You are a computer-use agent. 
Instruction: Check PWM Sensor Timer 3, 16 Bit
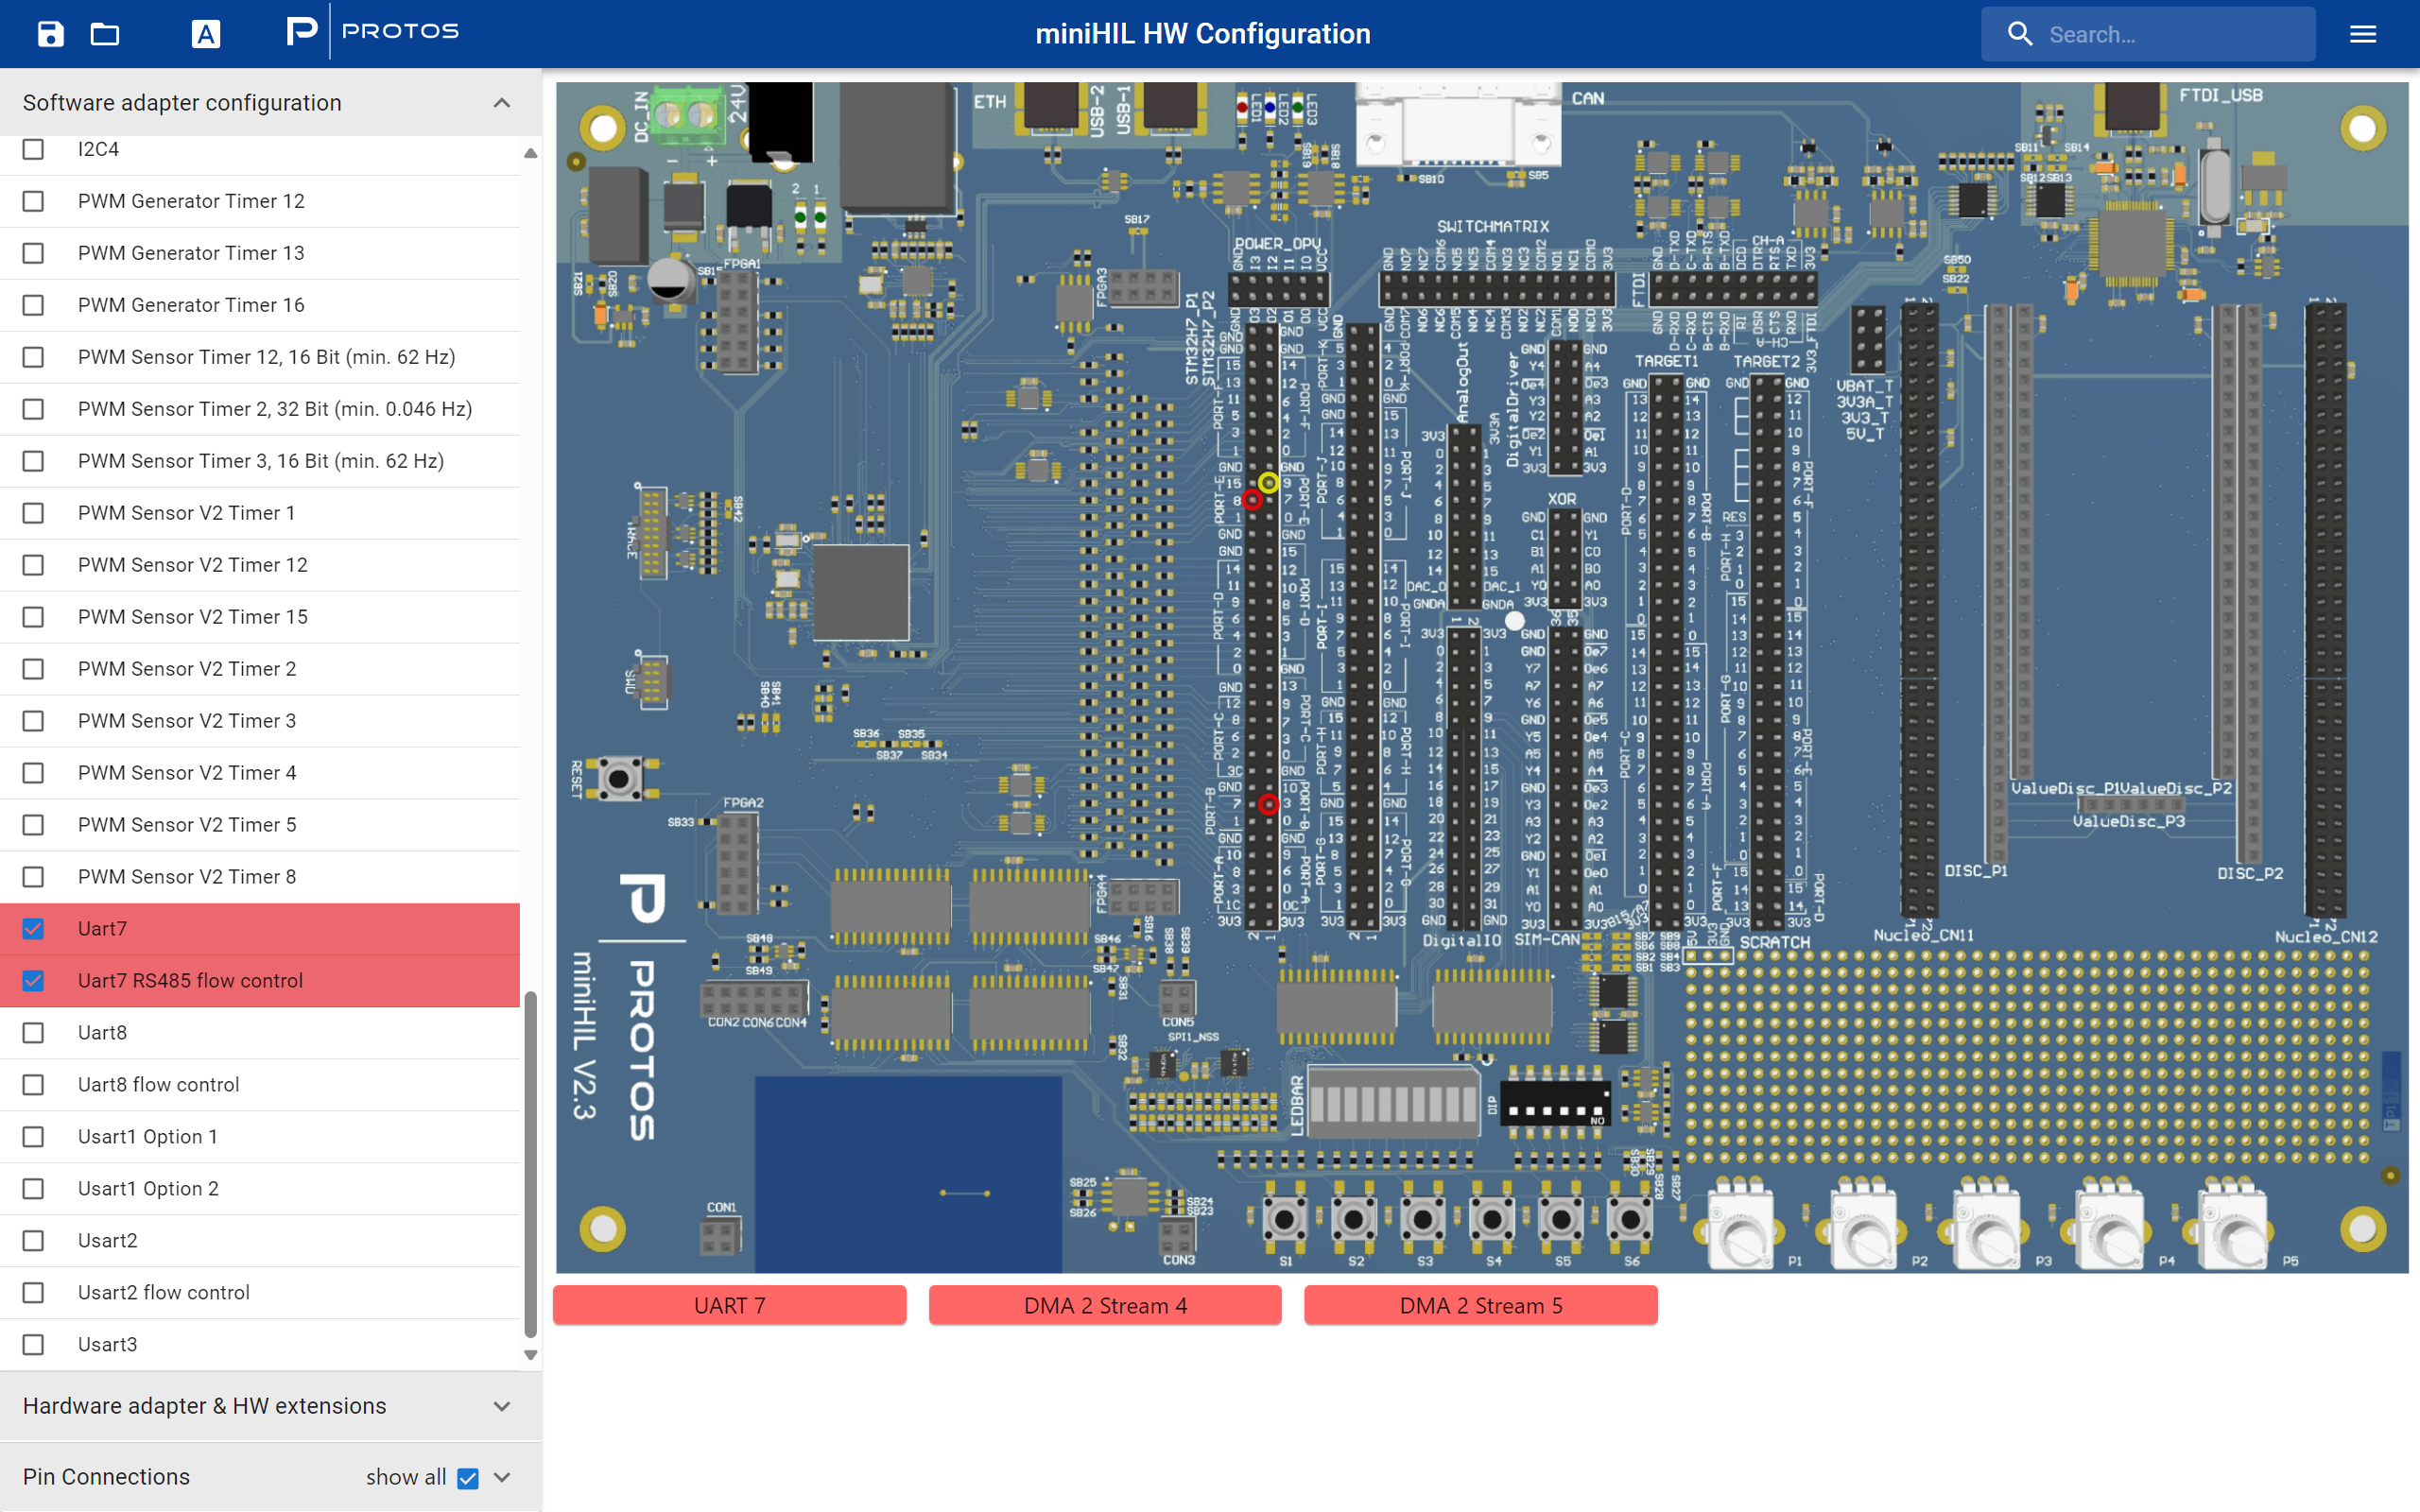(x=33, y=461)
